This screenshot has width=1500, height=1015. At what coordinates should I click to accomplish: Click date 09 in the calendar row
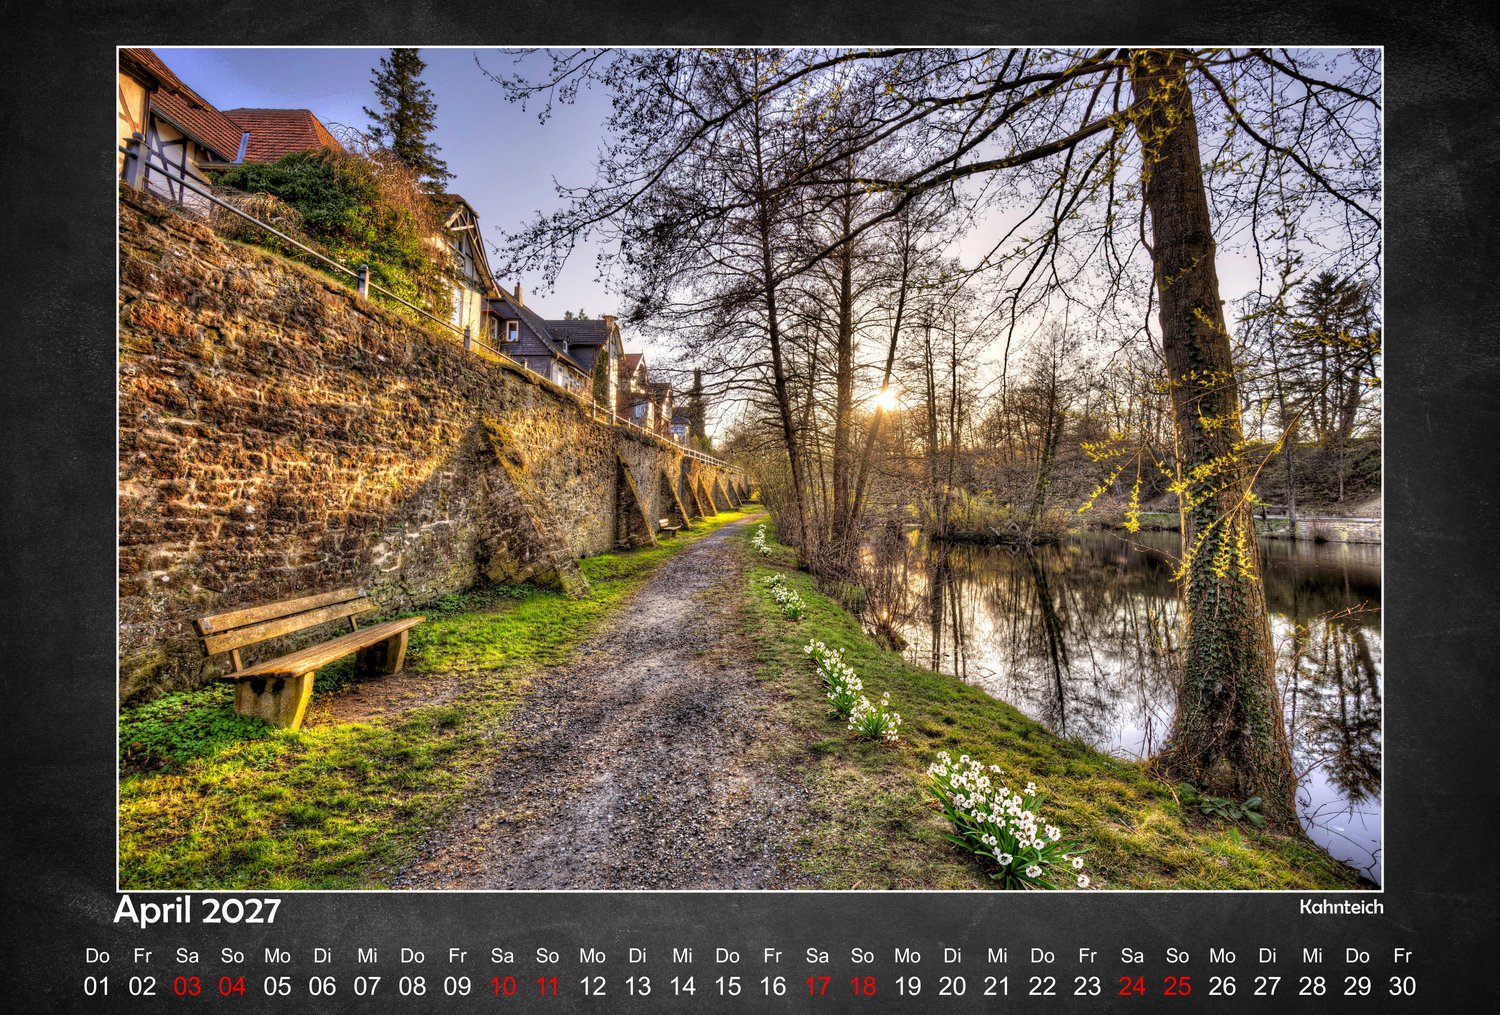(457, 986)
